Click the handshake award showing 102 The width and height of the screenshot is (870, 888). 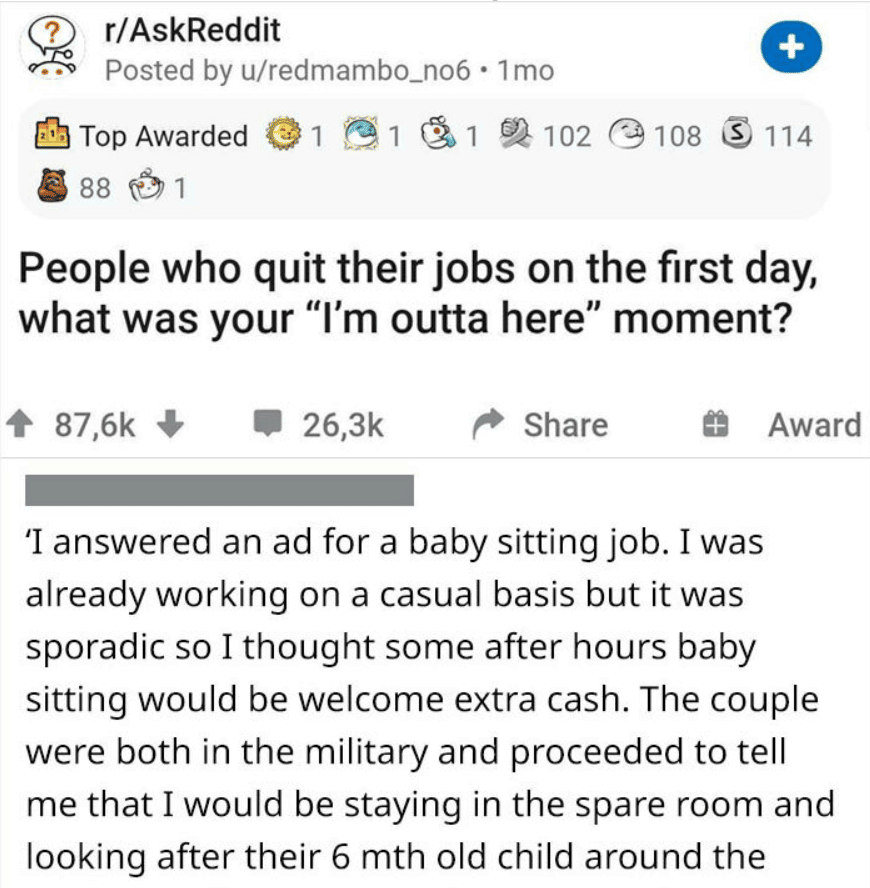515,134
